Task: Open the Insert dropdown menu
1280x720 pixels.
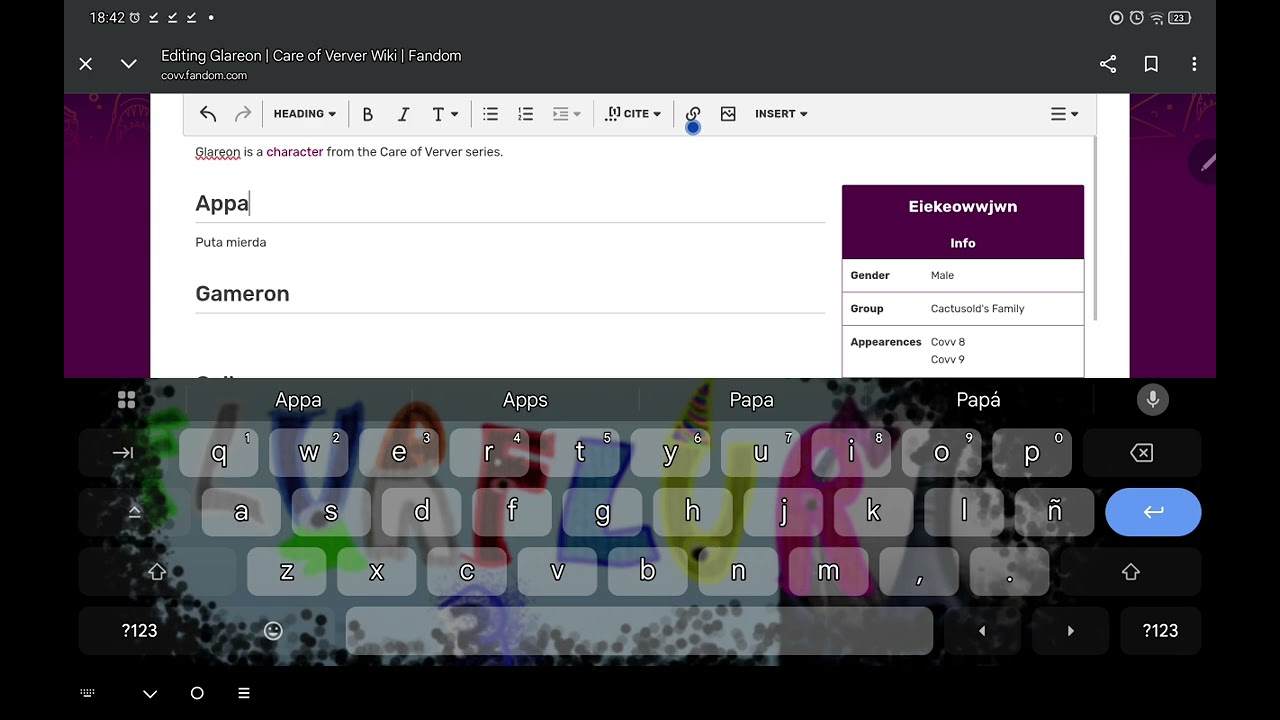Action: (x=781, y=114)
